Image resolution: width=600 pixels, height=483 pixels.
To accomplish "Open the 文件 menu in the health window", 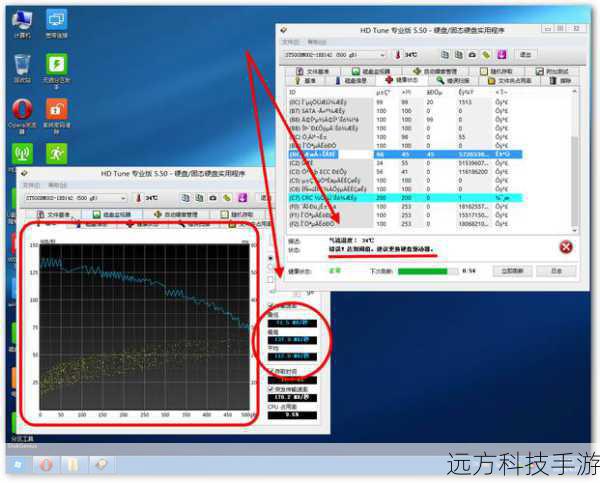I will (290, 42).
